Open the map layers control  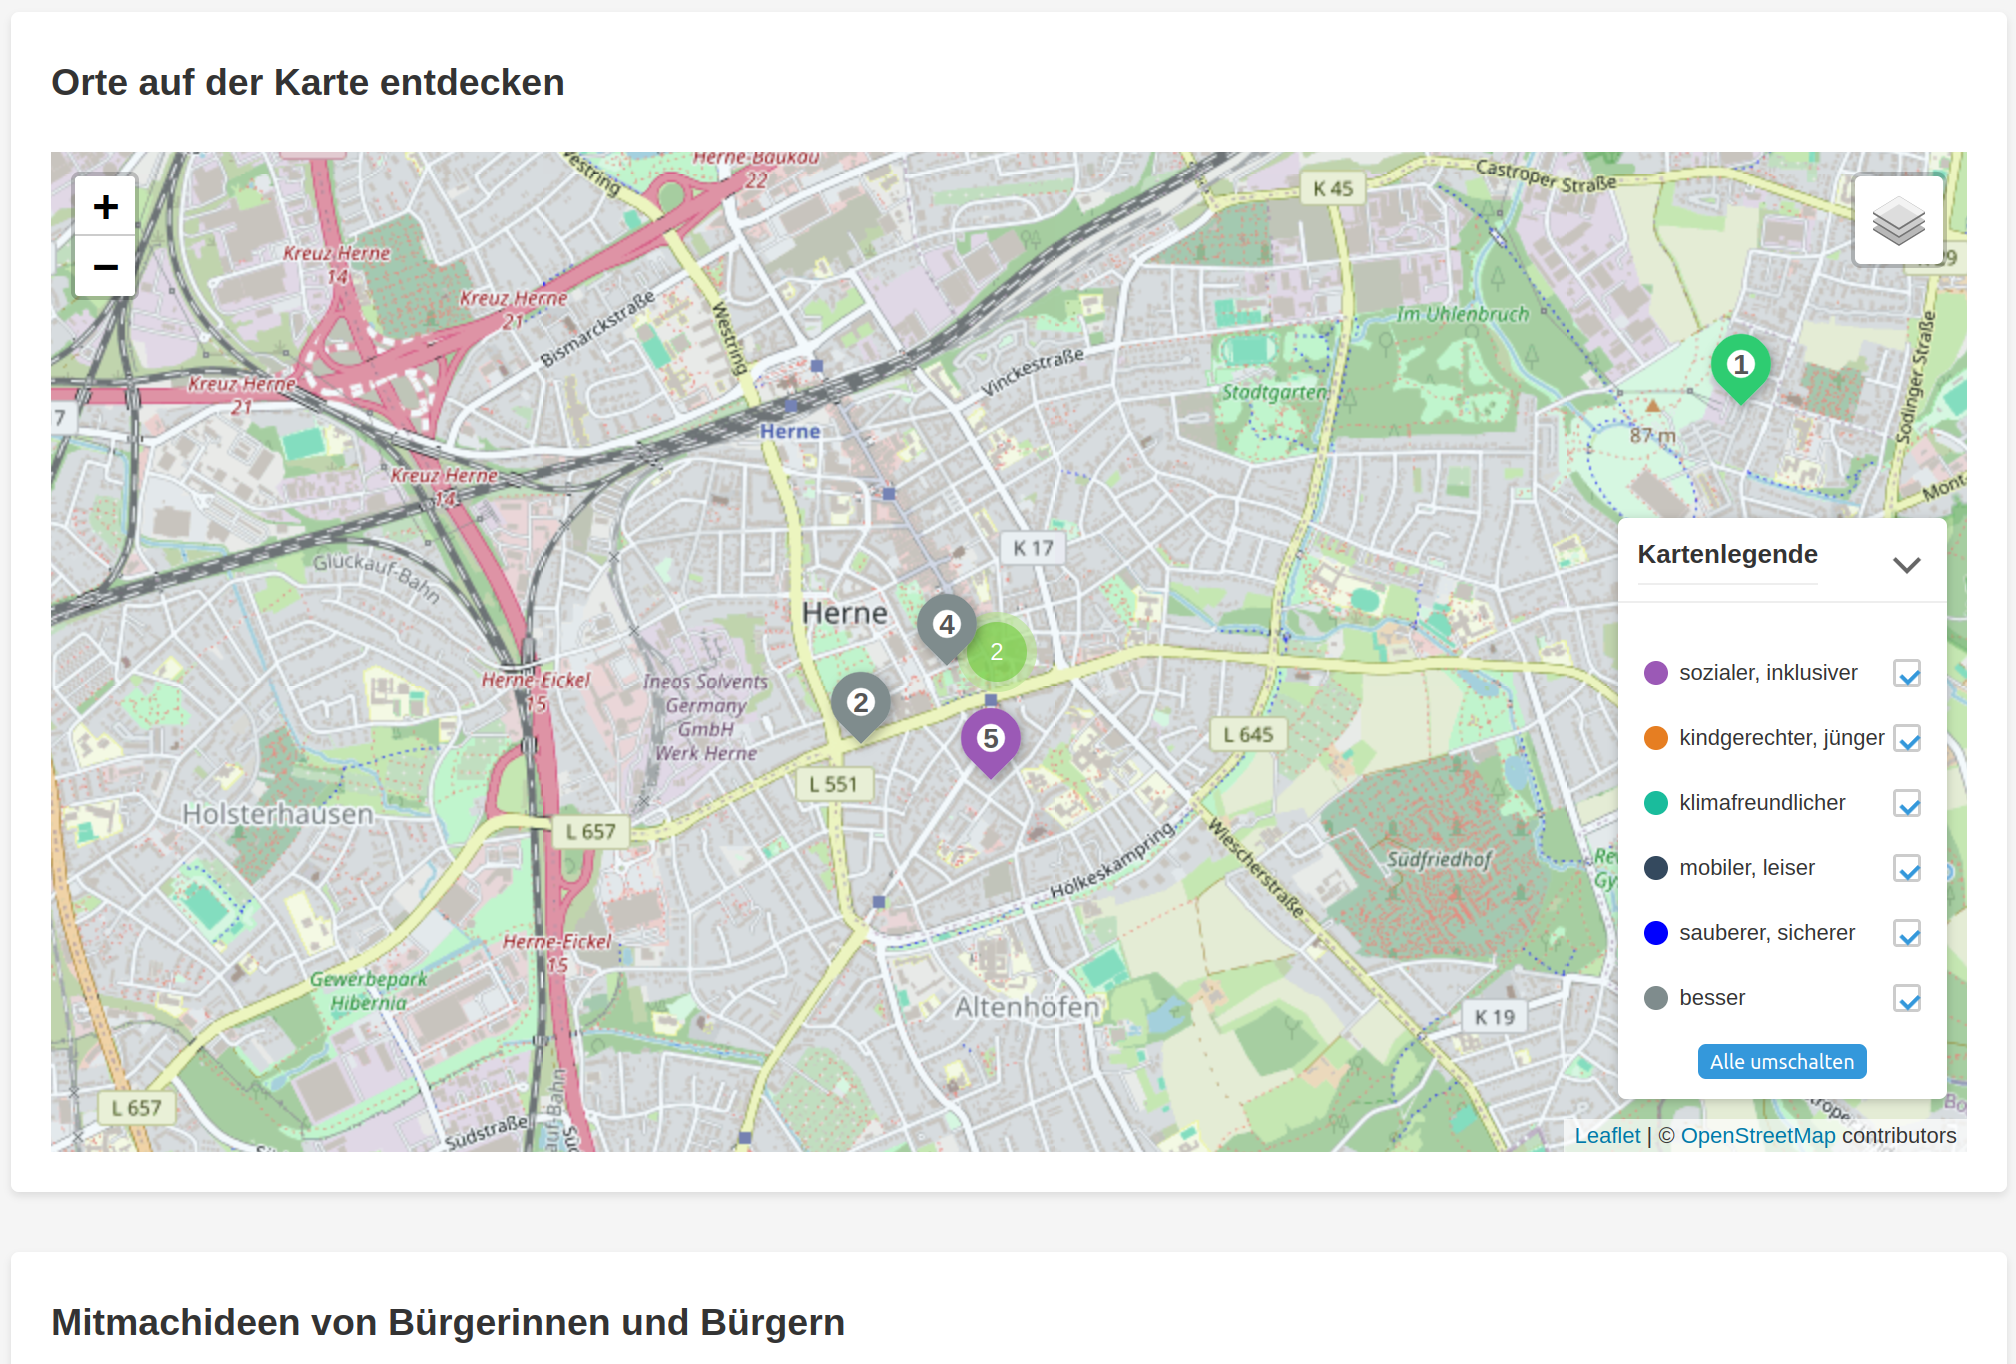[x=1898, y=221]
